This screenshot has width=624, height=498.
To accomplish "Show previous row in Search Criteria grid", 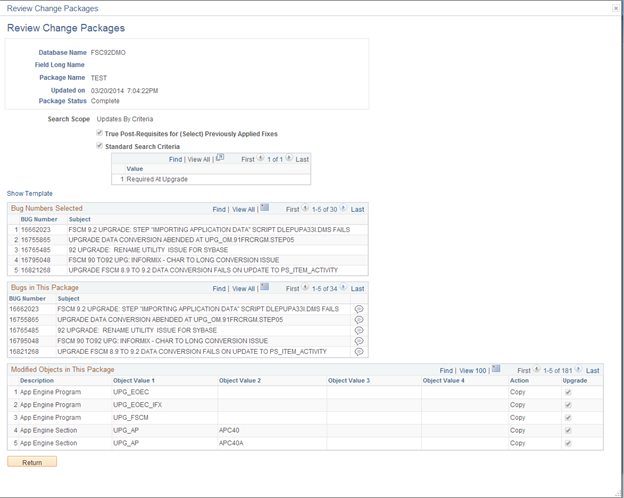I will 260,158.
